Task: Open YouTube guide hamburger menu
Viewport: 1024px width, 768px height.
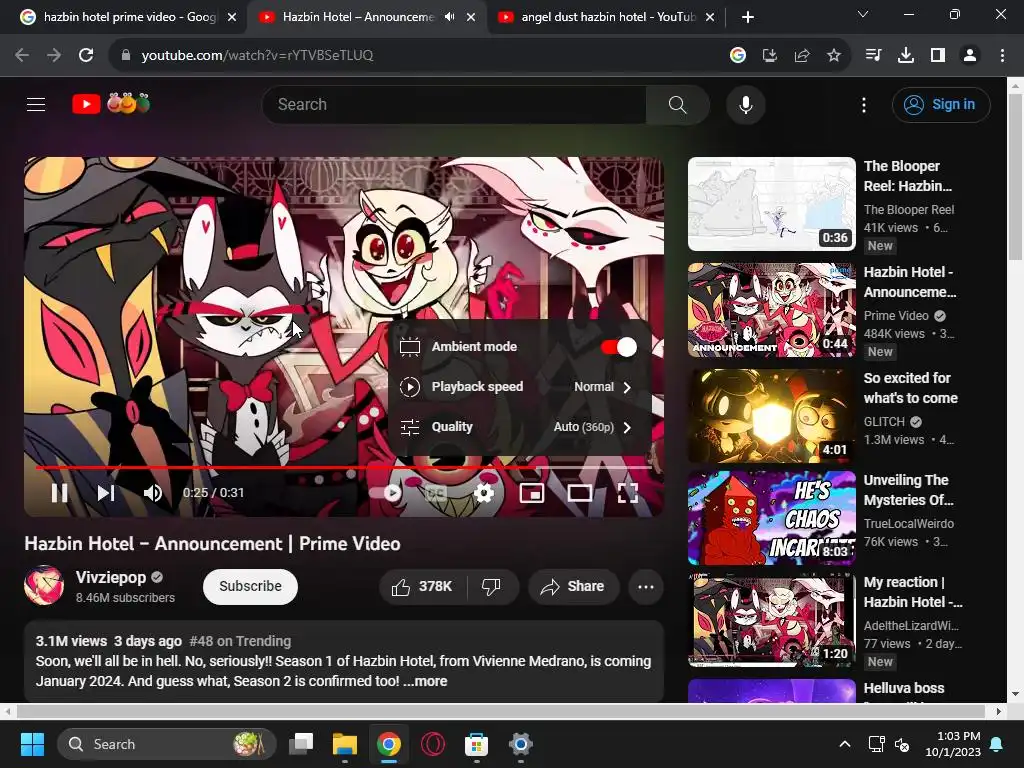Action: (x=36, y=104)
